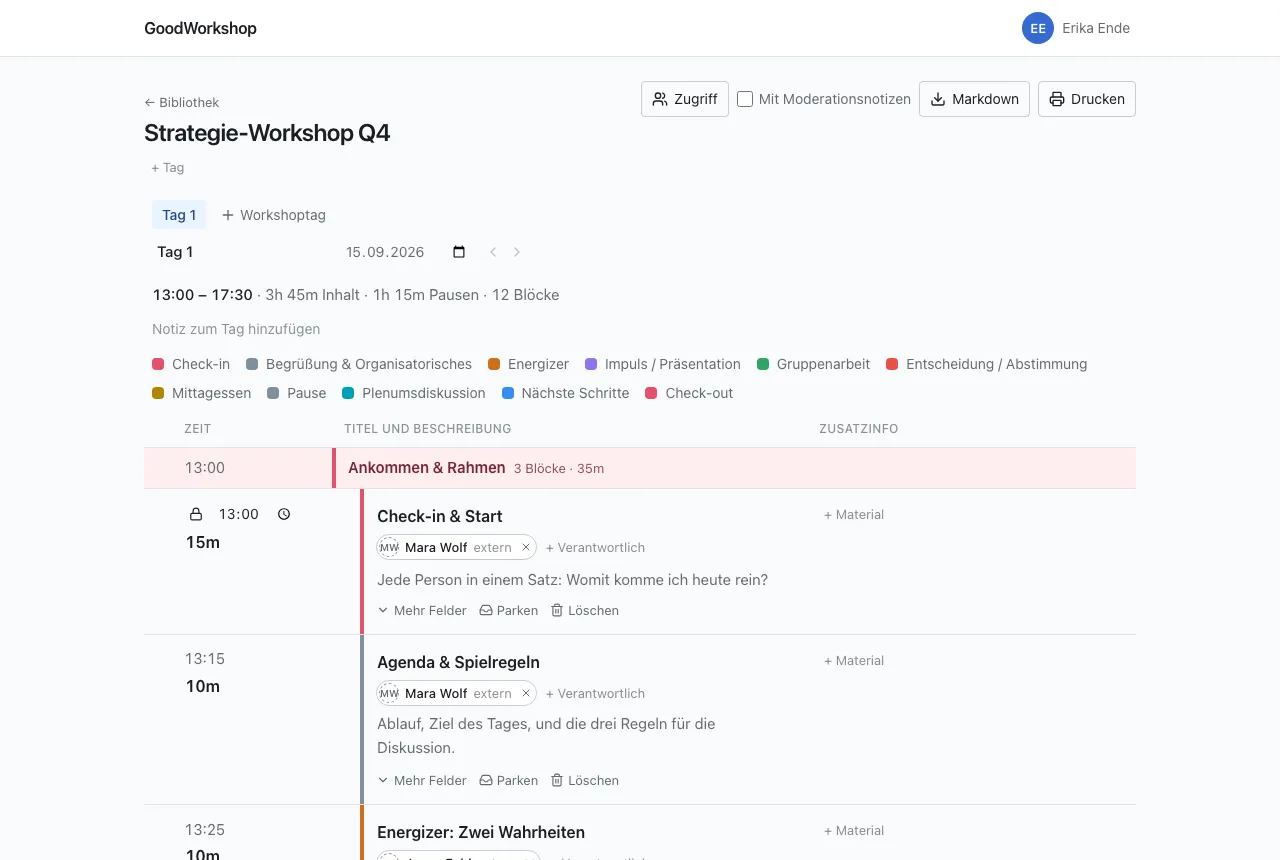Enable the Mit Moderationsnotizen checkbox
1280x860 pixels.
click(x=745, y=99)
